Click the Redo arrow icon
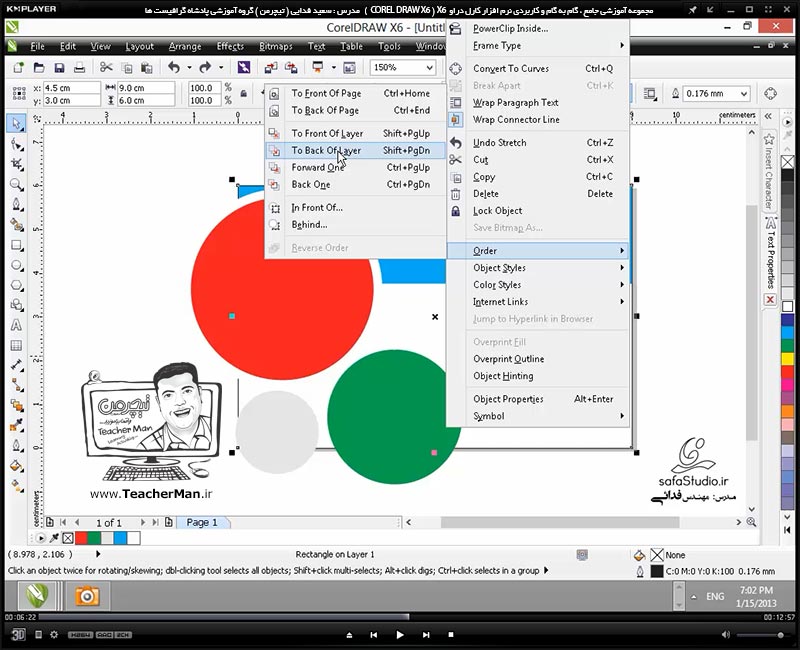 (x=205, y=67)
